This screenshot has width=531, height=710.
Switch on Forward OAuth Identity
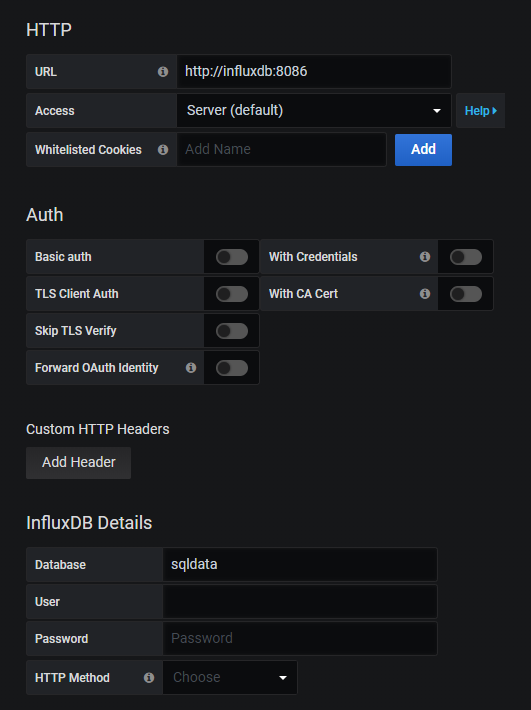tap(232, 368)
